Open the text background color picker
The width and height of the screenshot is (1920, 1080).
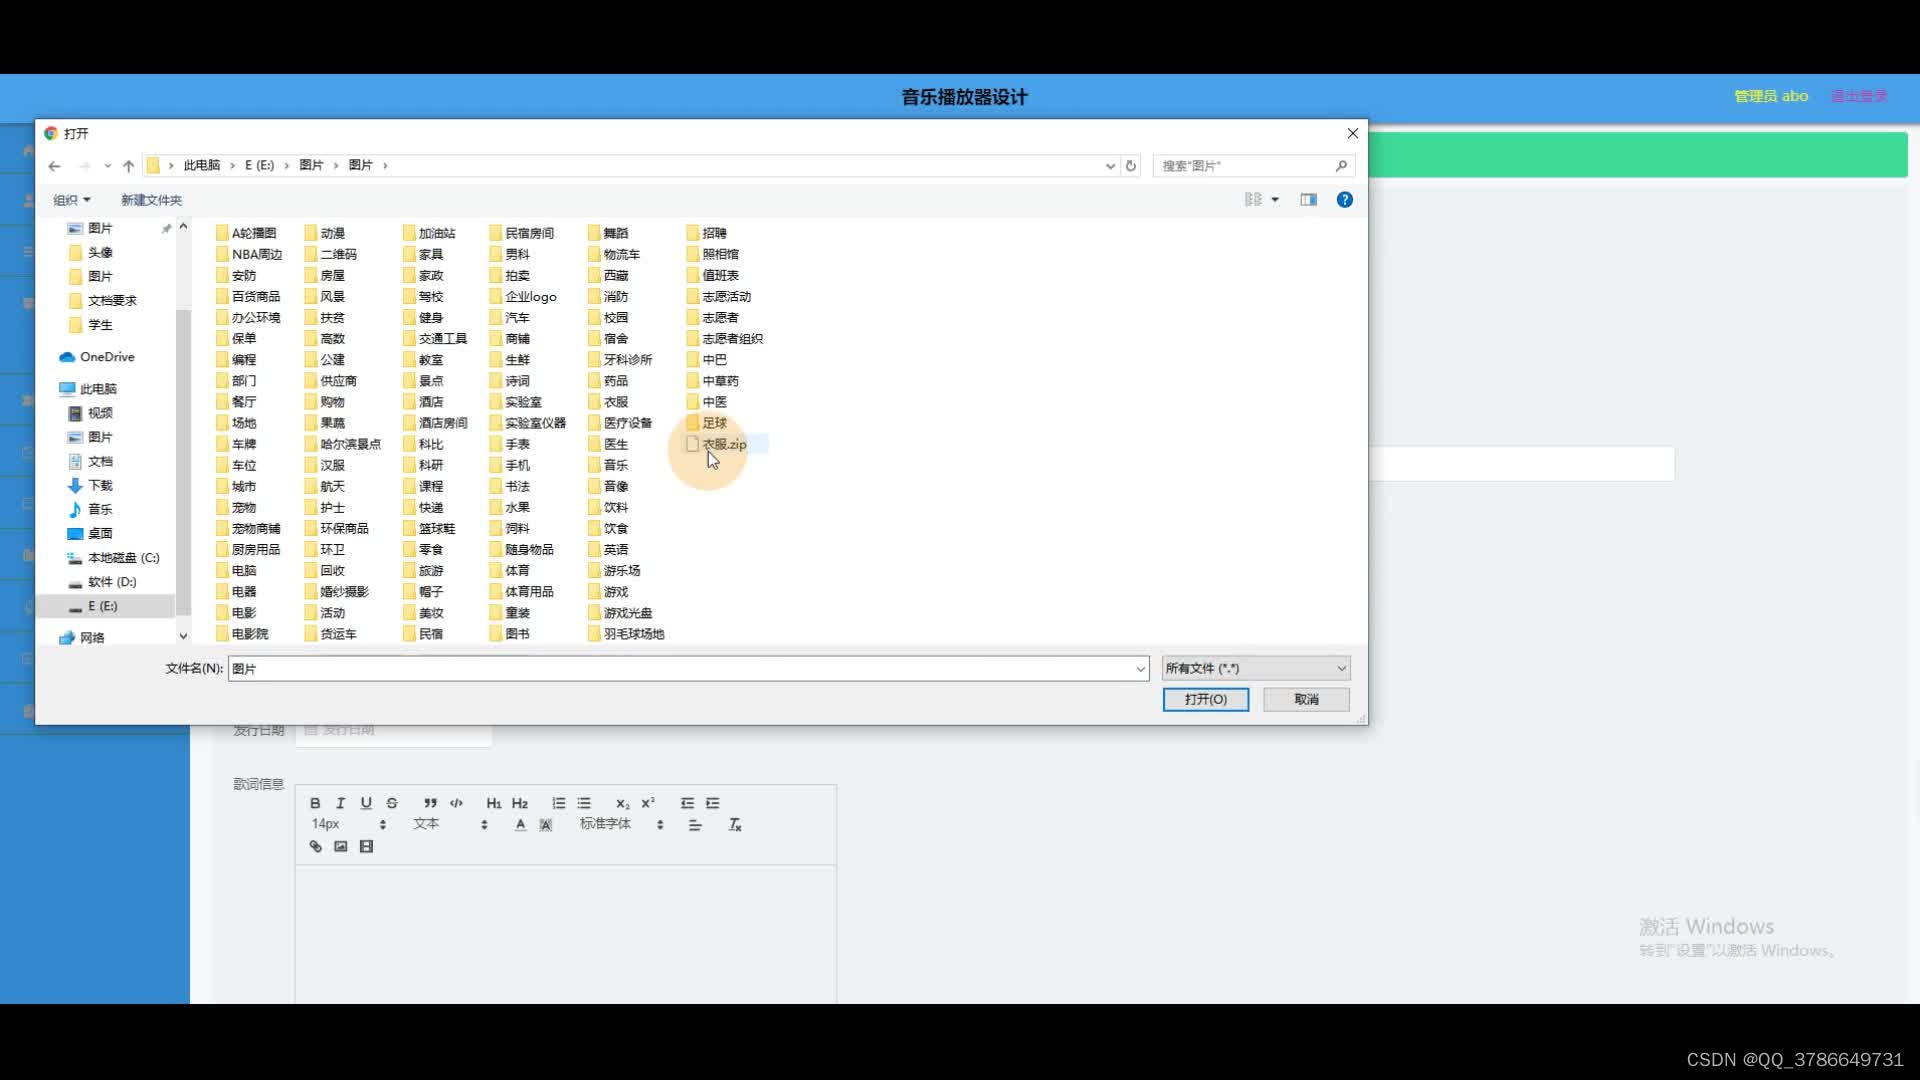pos(546,825)
